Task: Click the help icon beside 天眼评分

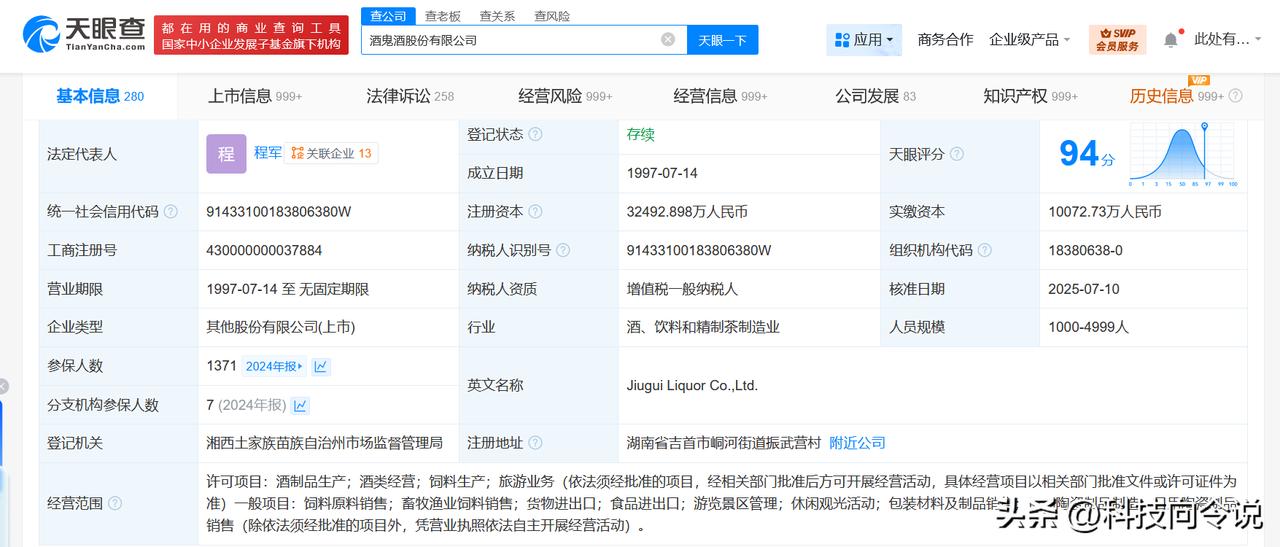Action: point(957,154)
